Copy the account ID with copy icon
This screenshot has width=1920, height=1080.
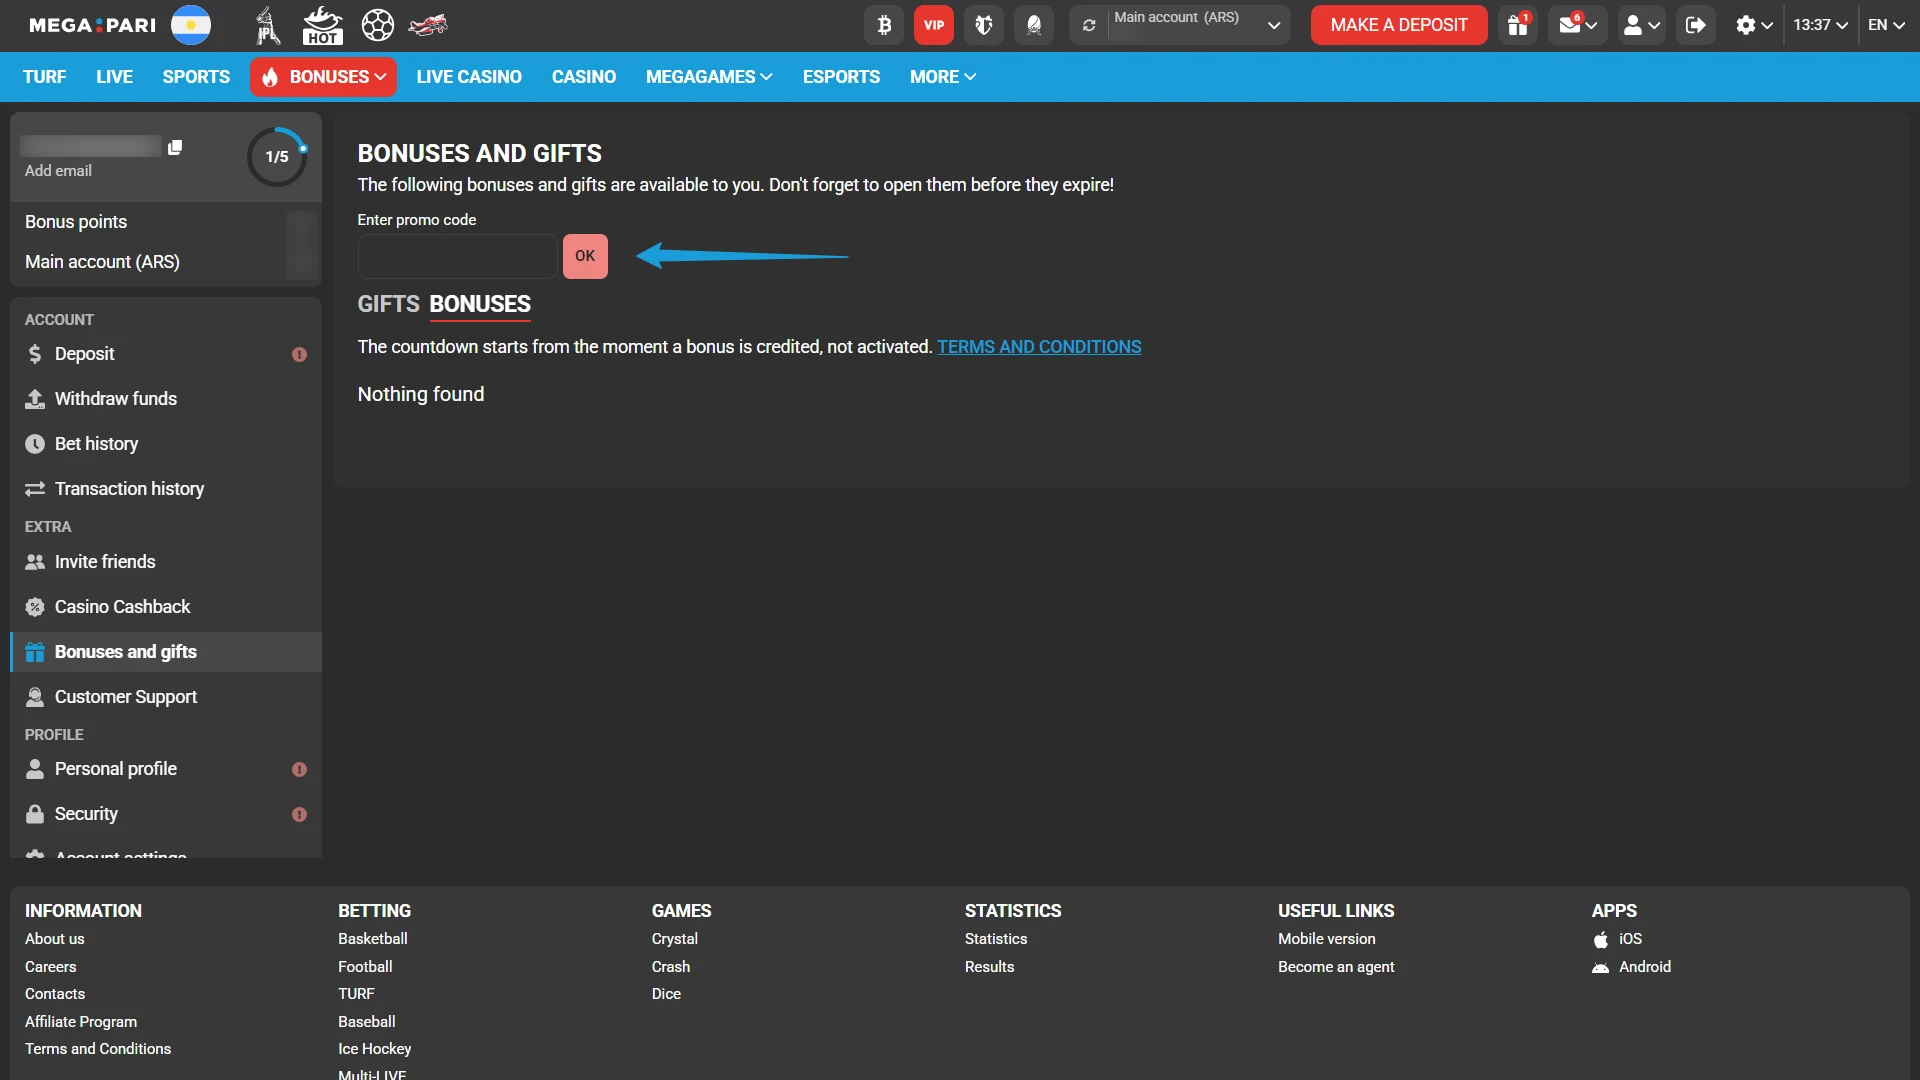click(175, 148)
